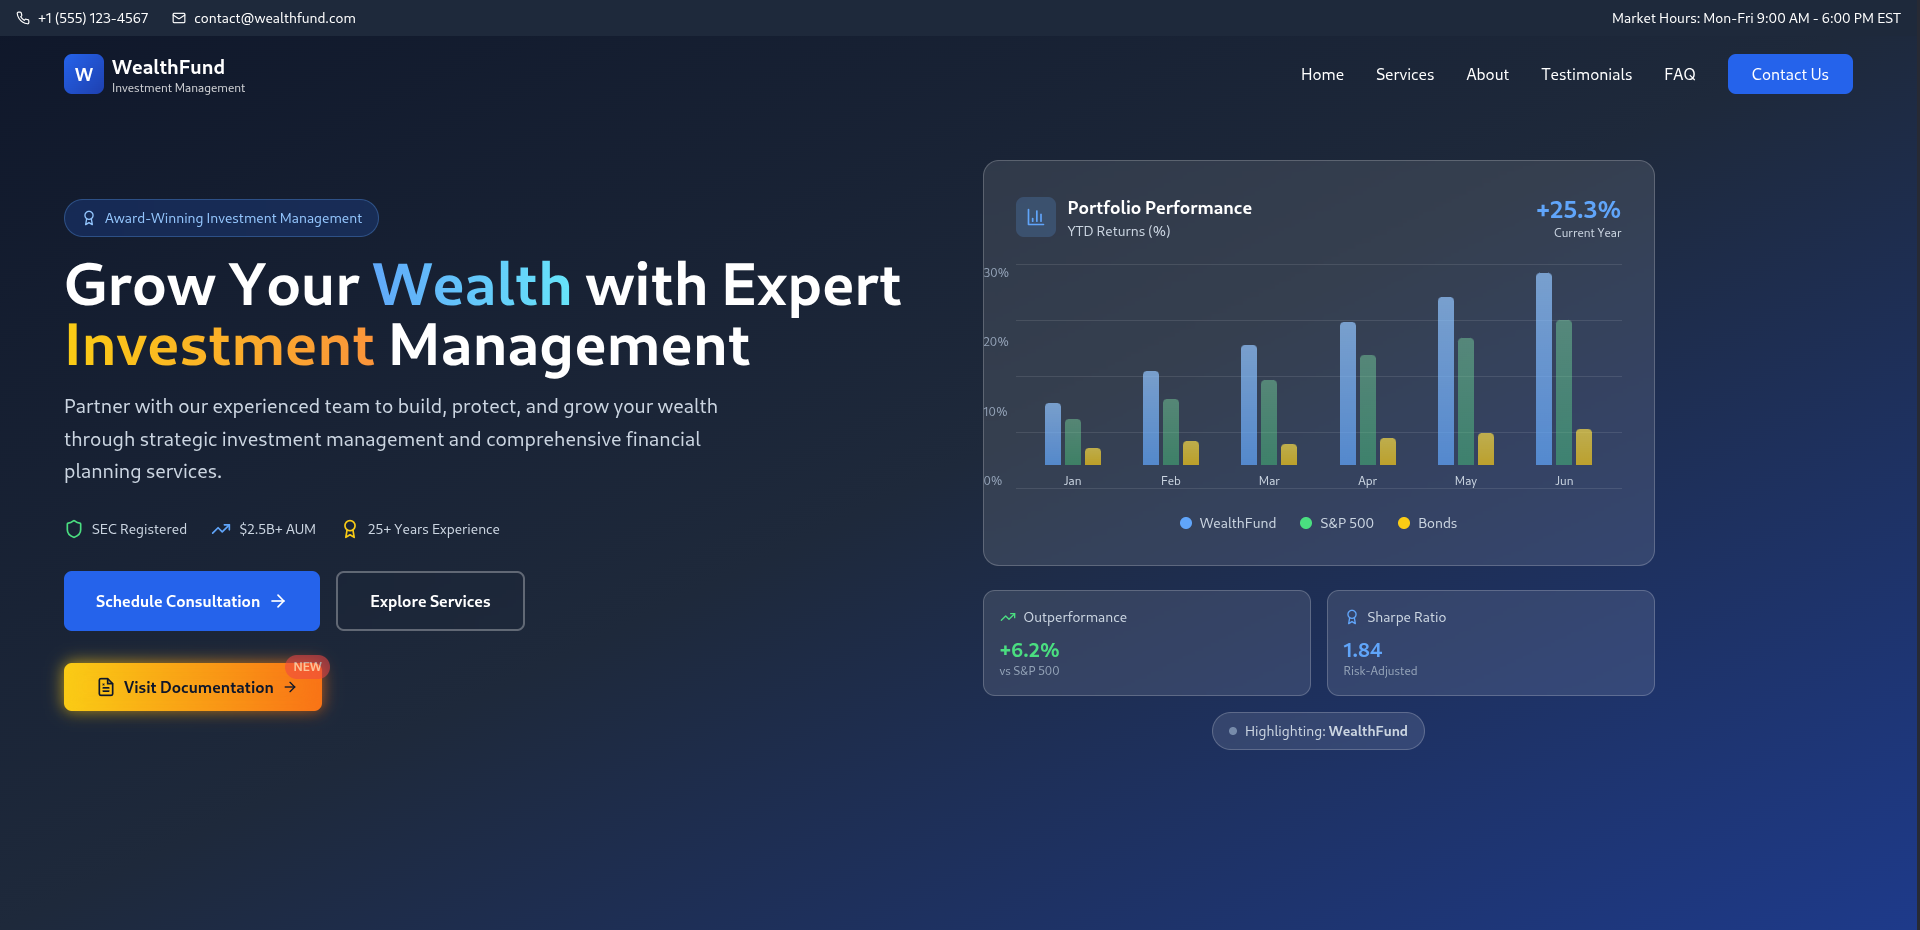Viewport: 1920px width, 930px height.
Task: Click the WealthFund W logo icon
Action: [x=84, y=74]
